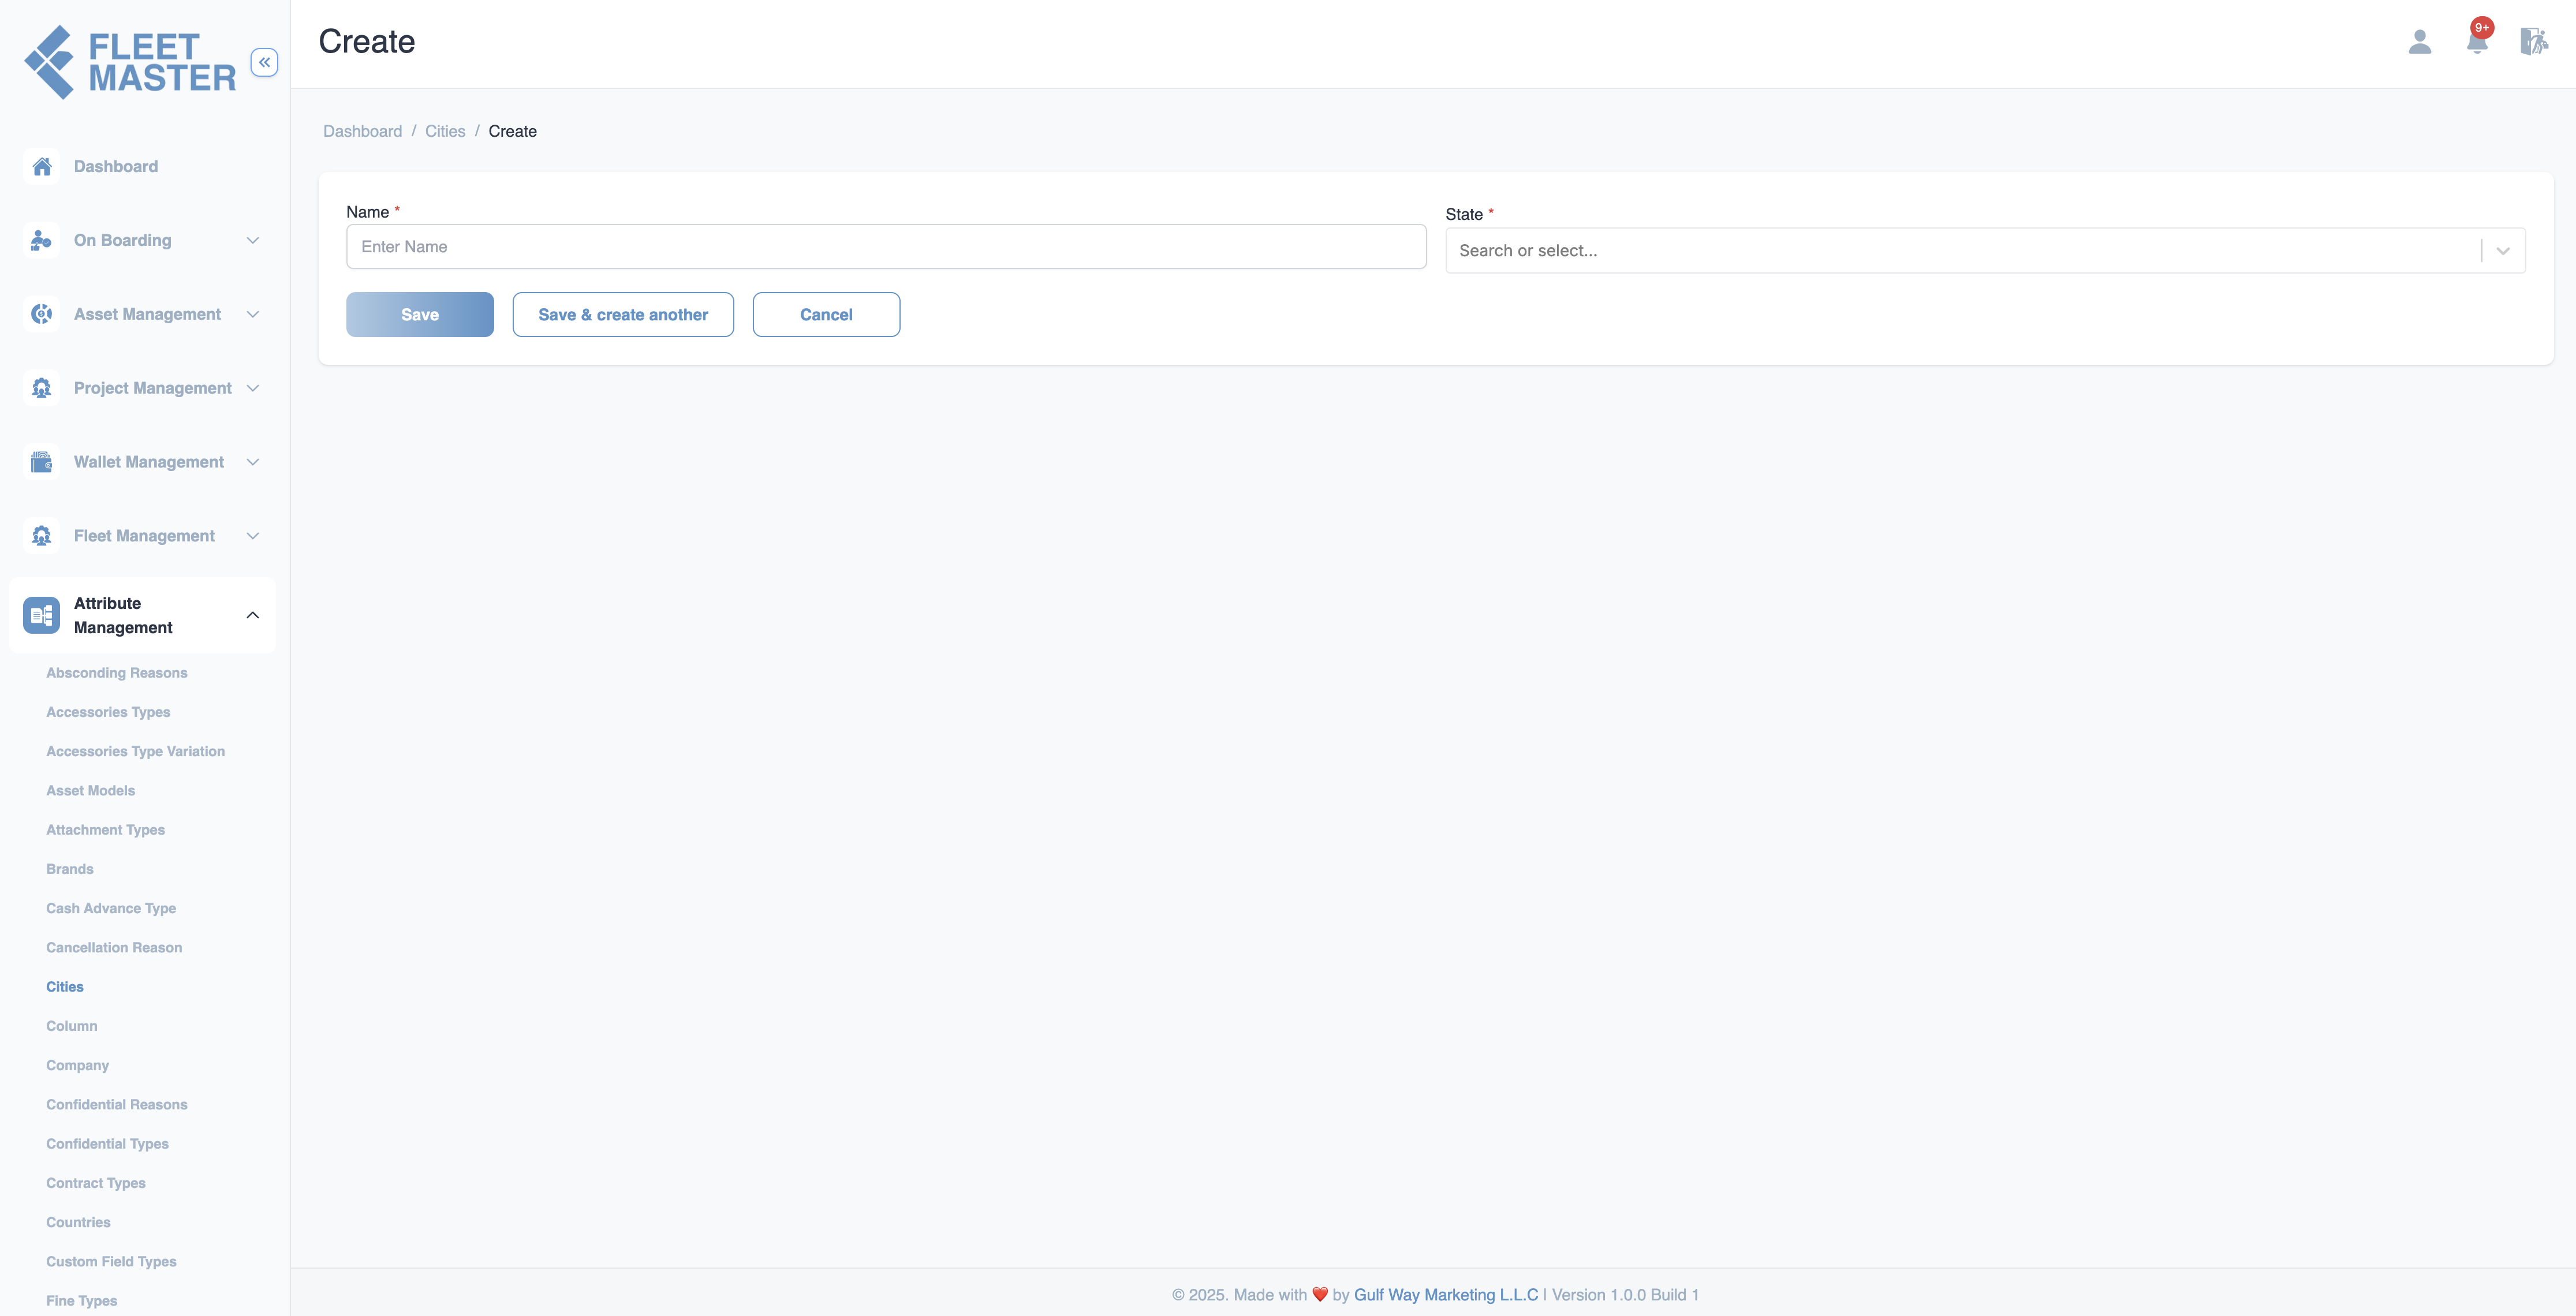This screenshot has height=1316, width=2576.
Task: Select Asset Models submenu item
Action: 90,791
